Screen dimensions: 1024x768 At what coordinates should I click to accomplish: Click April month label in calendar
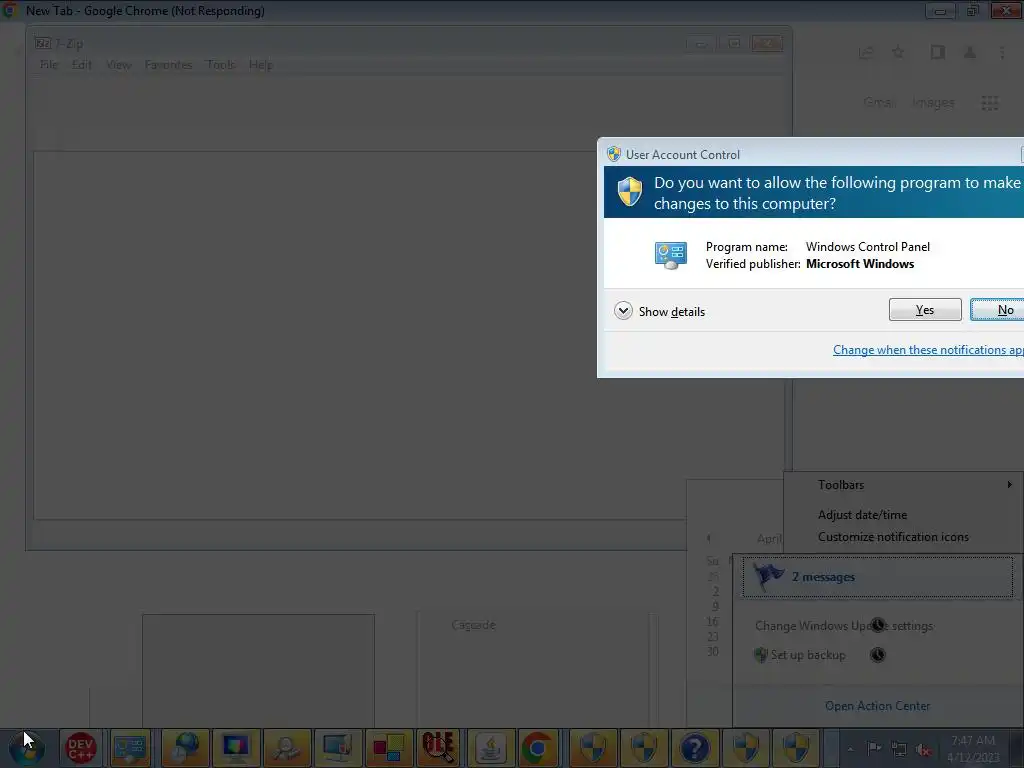(769, 539)
